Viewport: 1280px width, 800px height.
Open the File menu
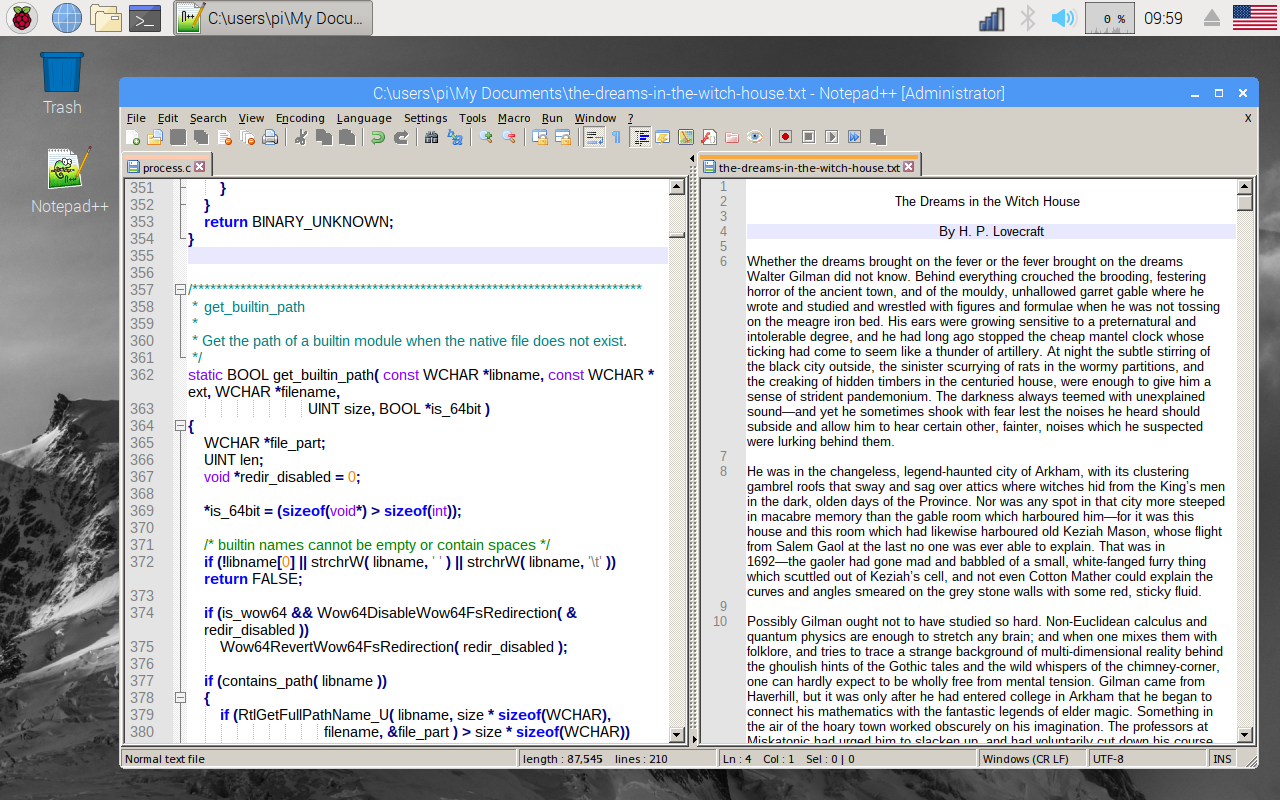click(136, 118)
